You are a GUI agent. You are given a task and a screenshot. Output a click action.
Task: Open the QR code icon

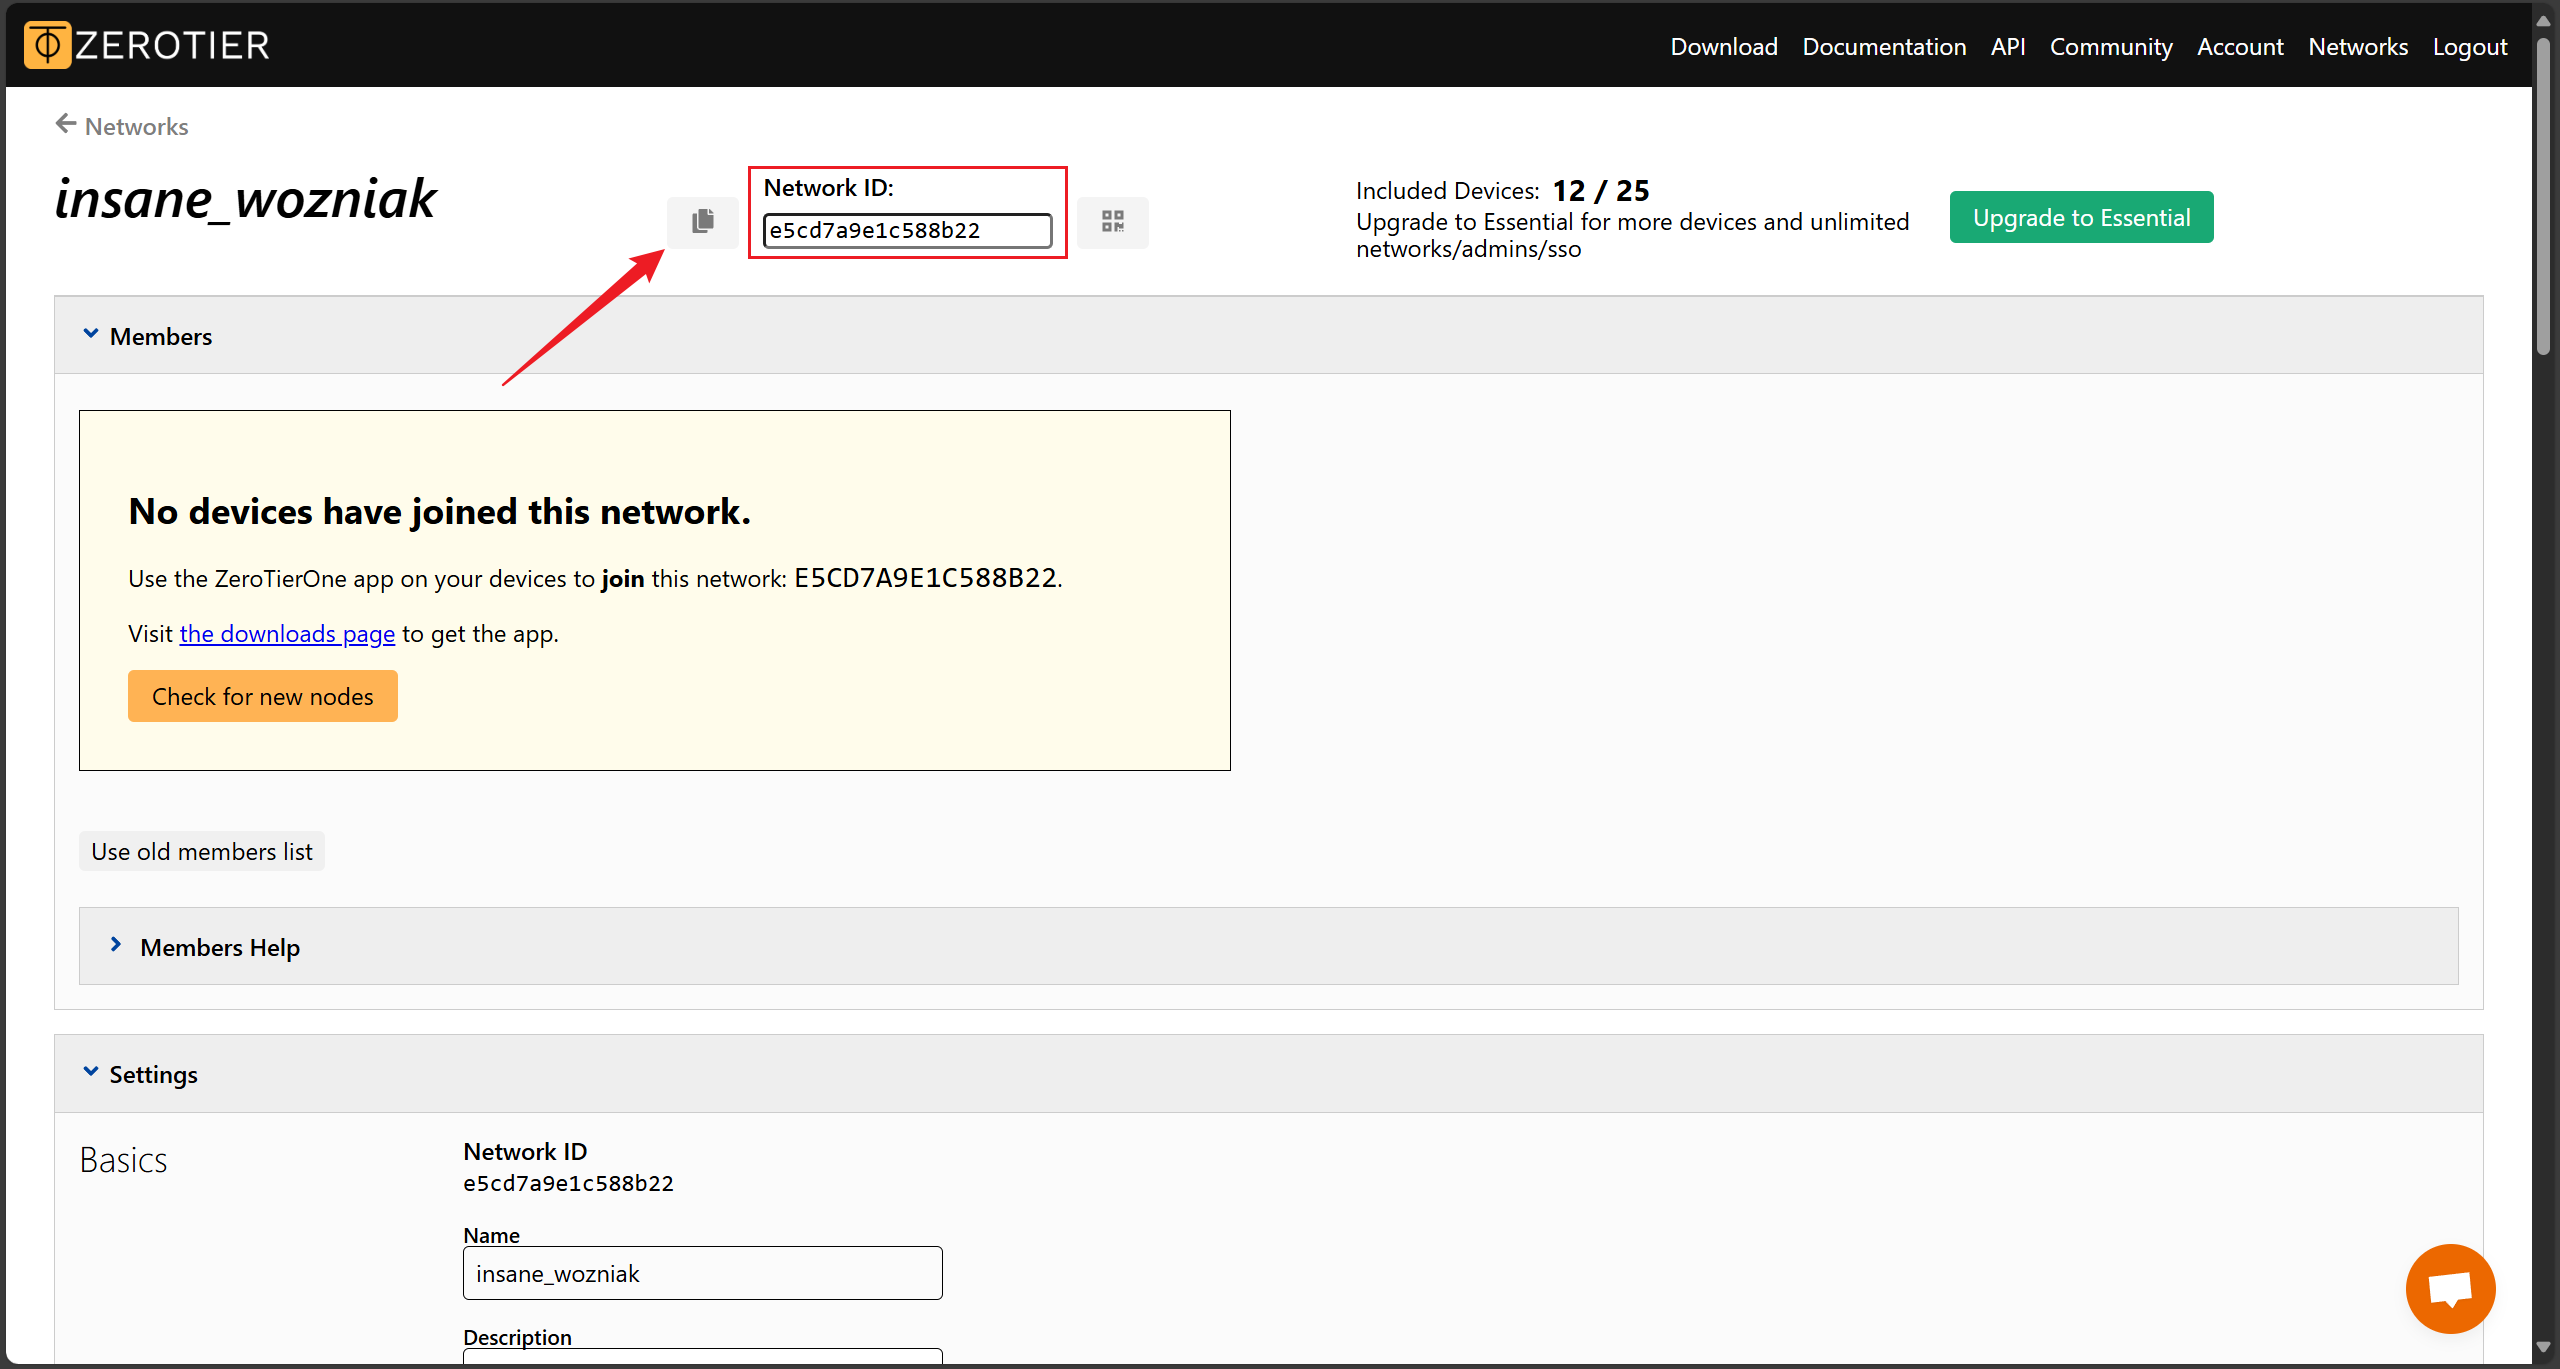click(1112, 221)
